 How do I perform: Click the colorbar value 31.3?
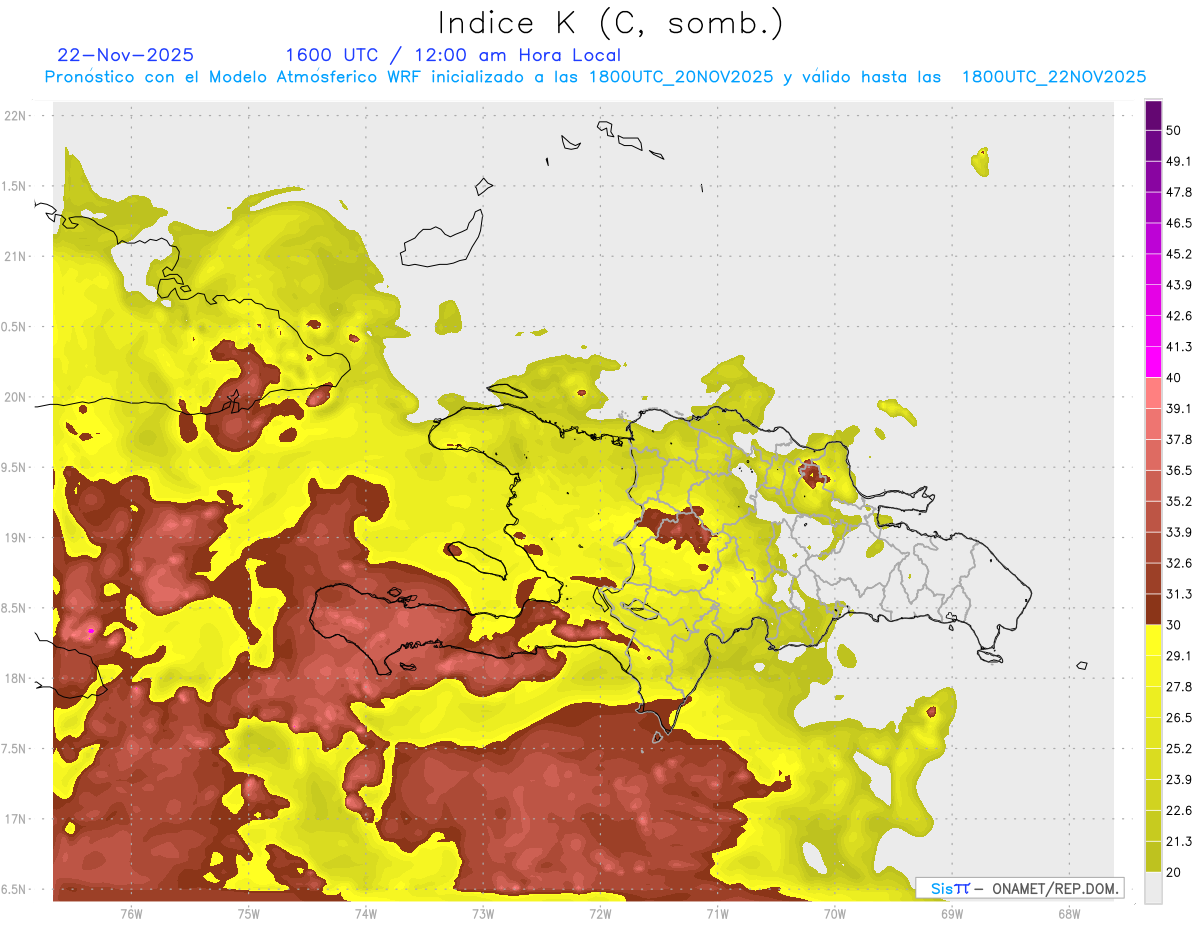click(x=1179, y=594)
